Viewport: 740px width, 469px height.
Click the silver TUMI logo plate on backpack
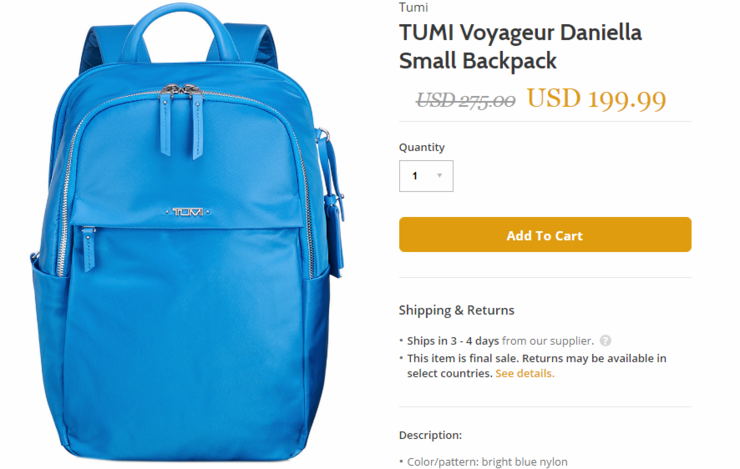[x=187, y=212]
